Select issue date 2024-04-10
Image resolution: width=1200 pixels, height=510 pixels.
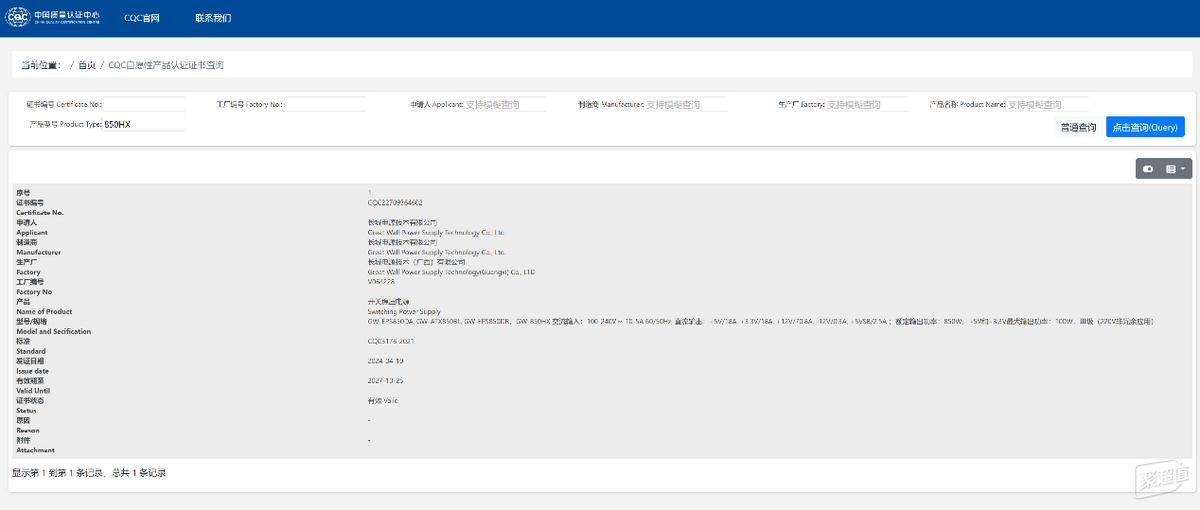385,361
